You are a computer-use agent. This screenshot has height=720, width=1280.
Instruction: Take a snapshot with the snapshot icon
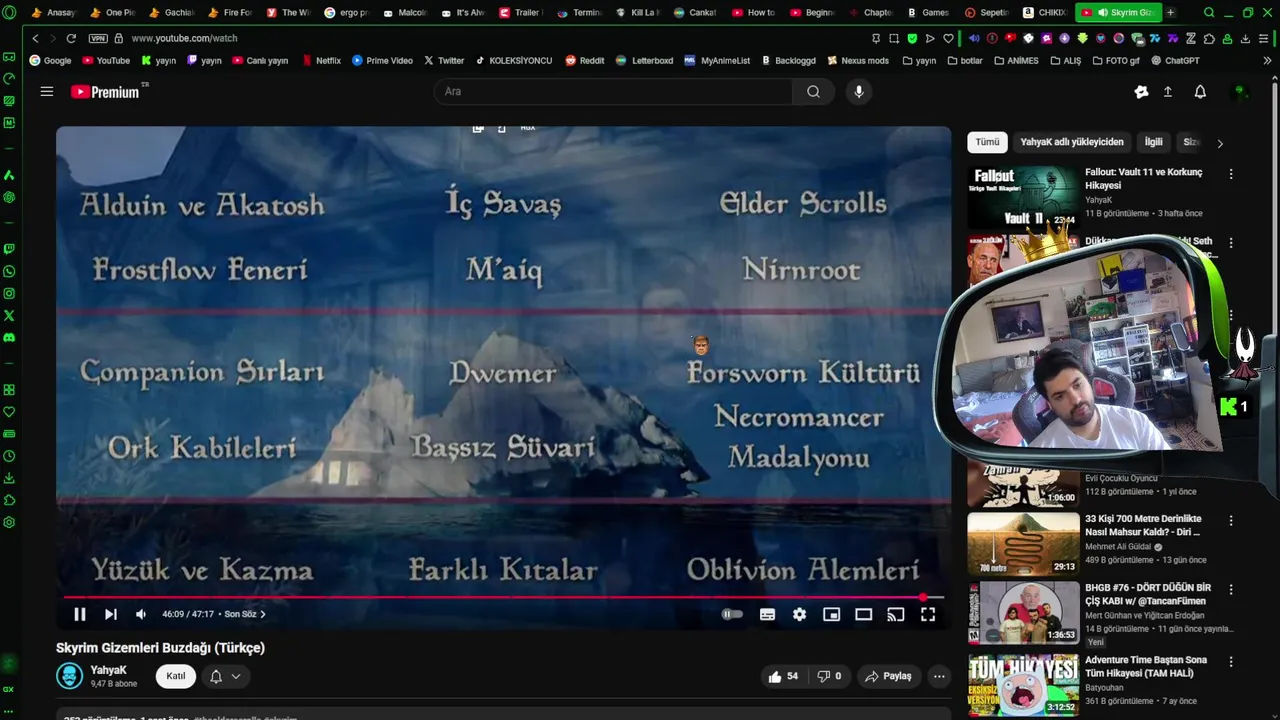894,38
